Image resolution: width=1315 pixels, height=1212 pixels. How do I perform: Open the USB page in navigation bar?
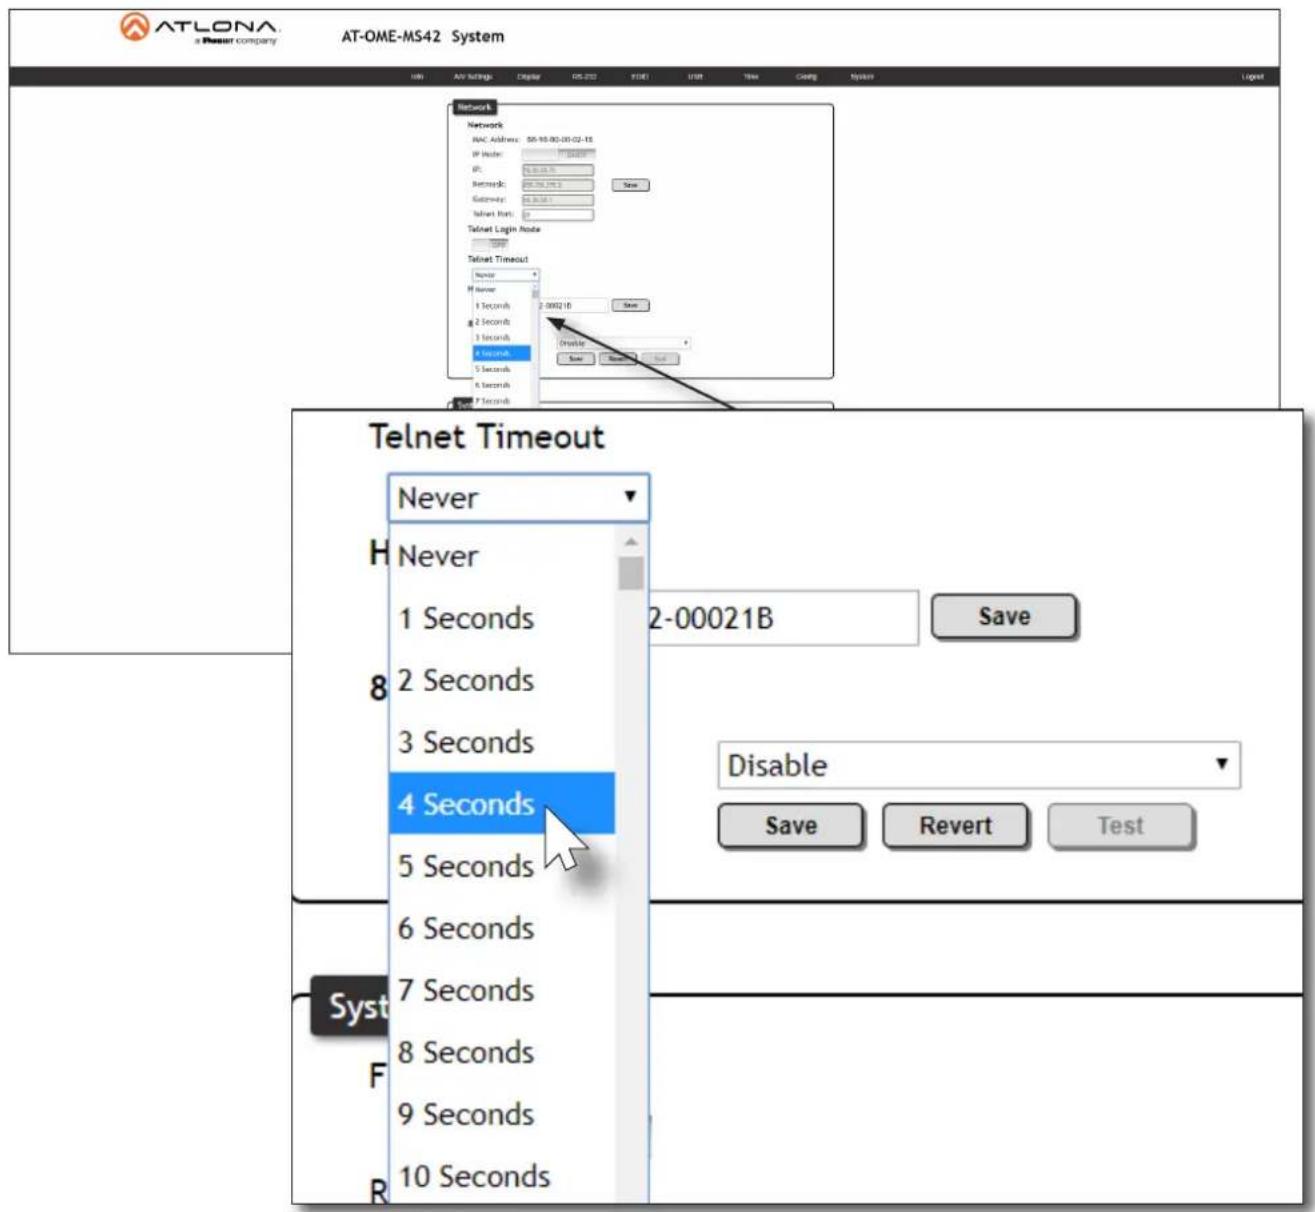(x=695, y=77)
